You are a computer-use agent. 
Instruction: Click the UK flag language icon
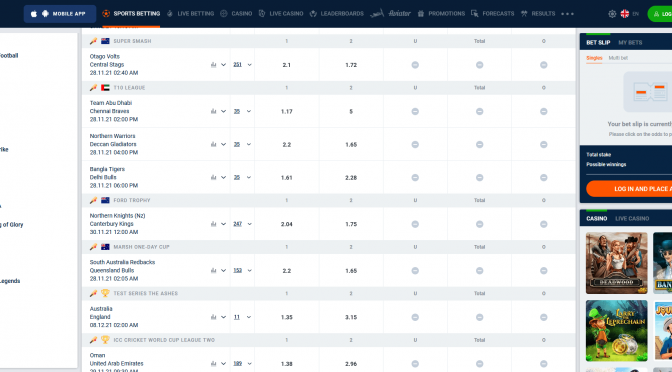(625, 14)
